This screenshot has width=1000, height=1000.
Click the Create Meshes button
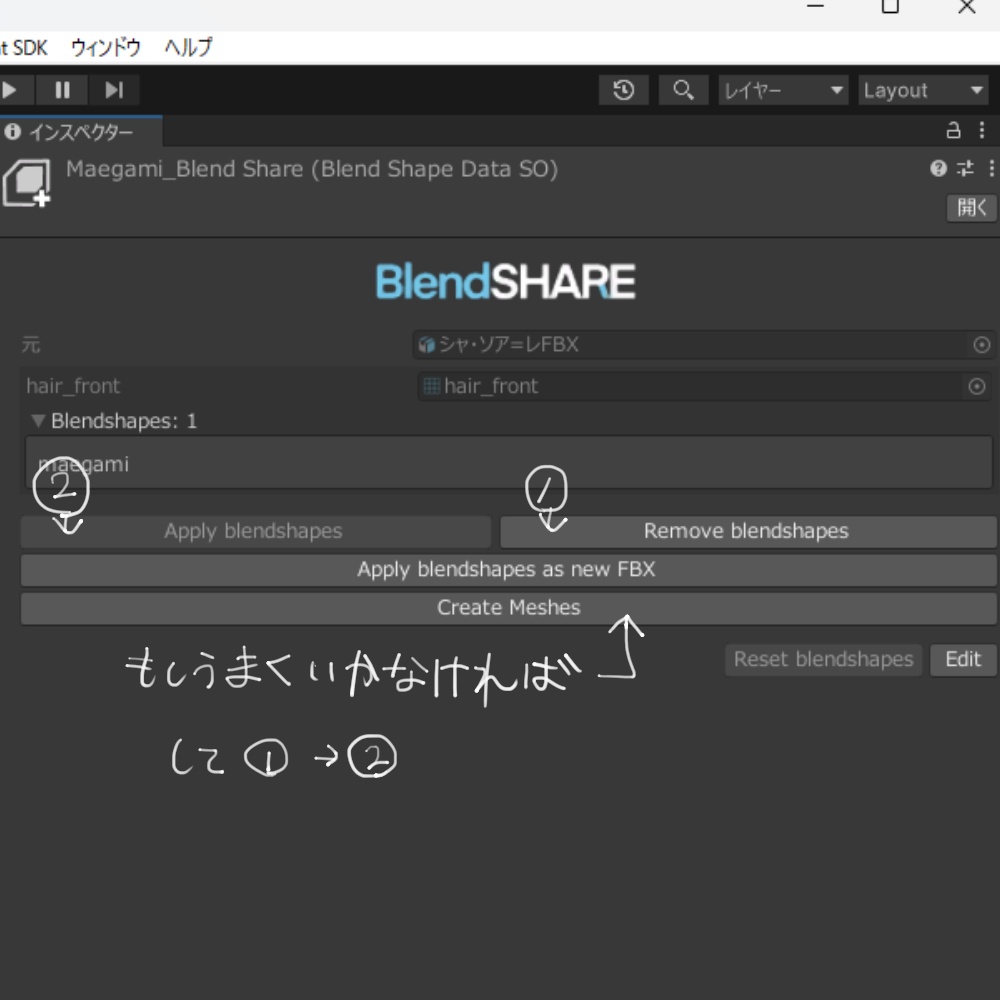506,607
